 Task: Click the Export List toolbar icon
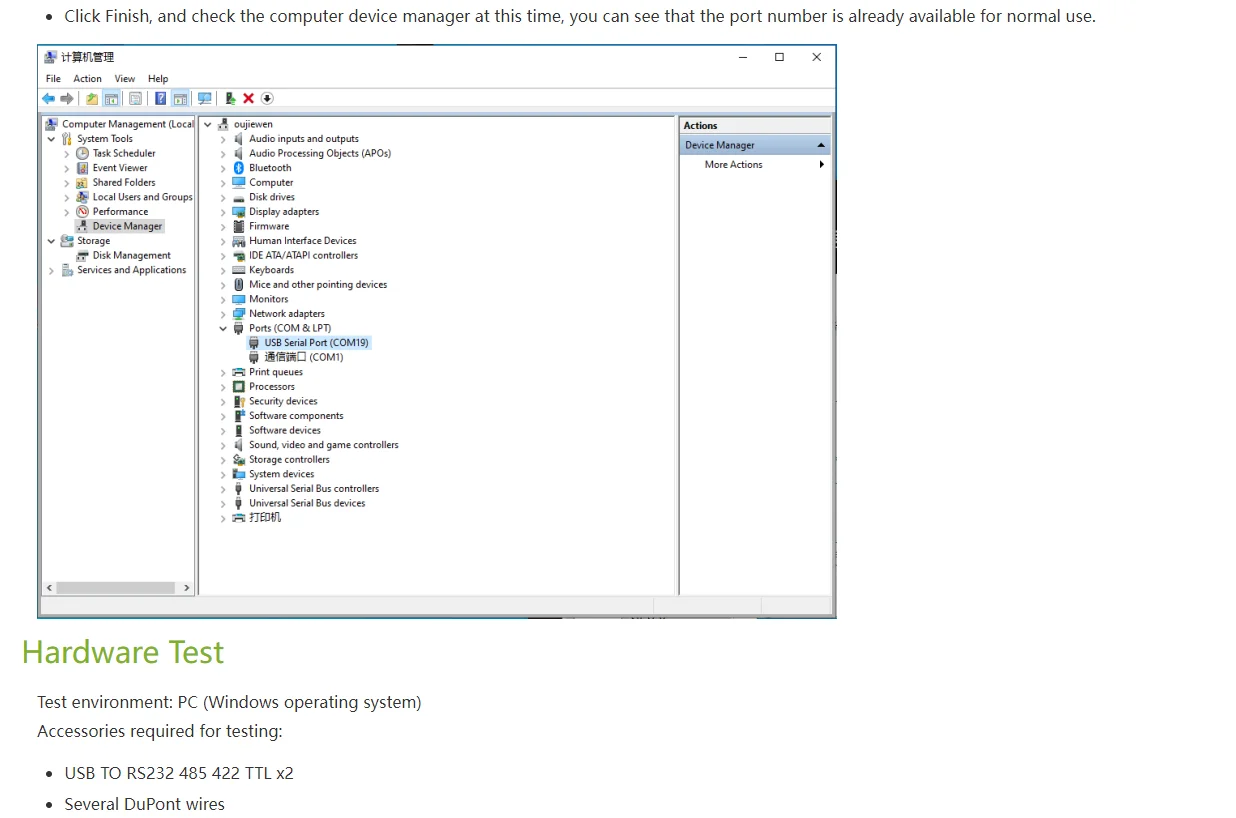(x=135, y=98)
